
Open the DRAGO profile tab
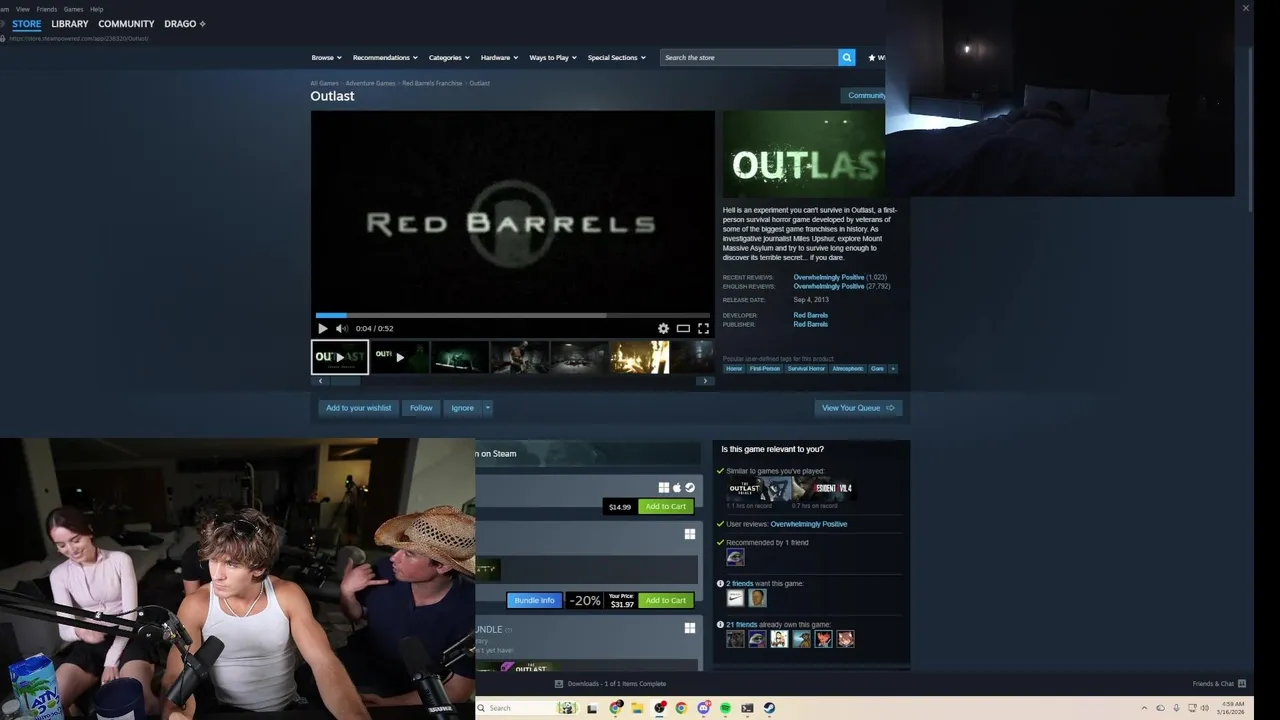[x=185, y=24]
